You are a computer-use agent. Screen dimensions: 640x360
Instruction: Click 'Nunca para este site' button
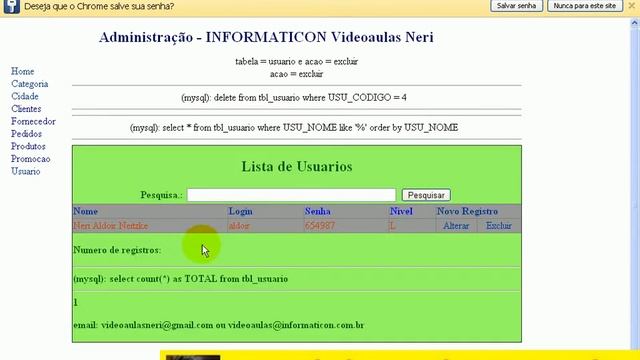point(584,6)
